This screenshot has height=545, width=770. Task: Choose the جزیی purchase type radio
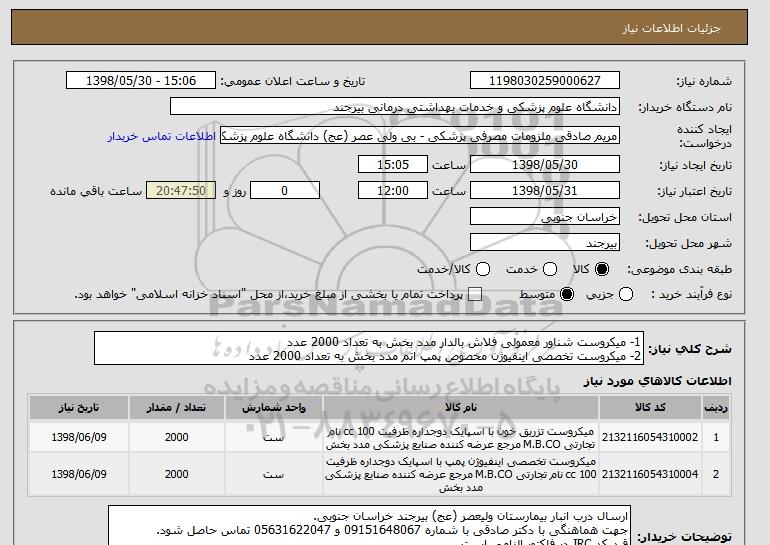(626, 294)
